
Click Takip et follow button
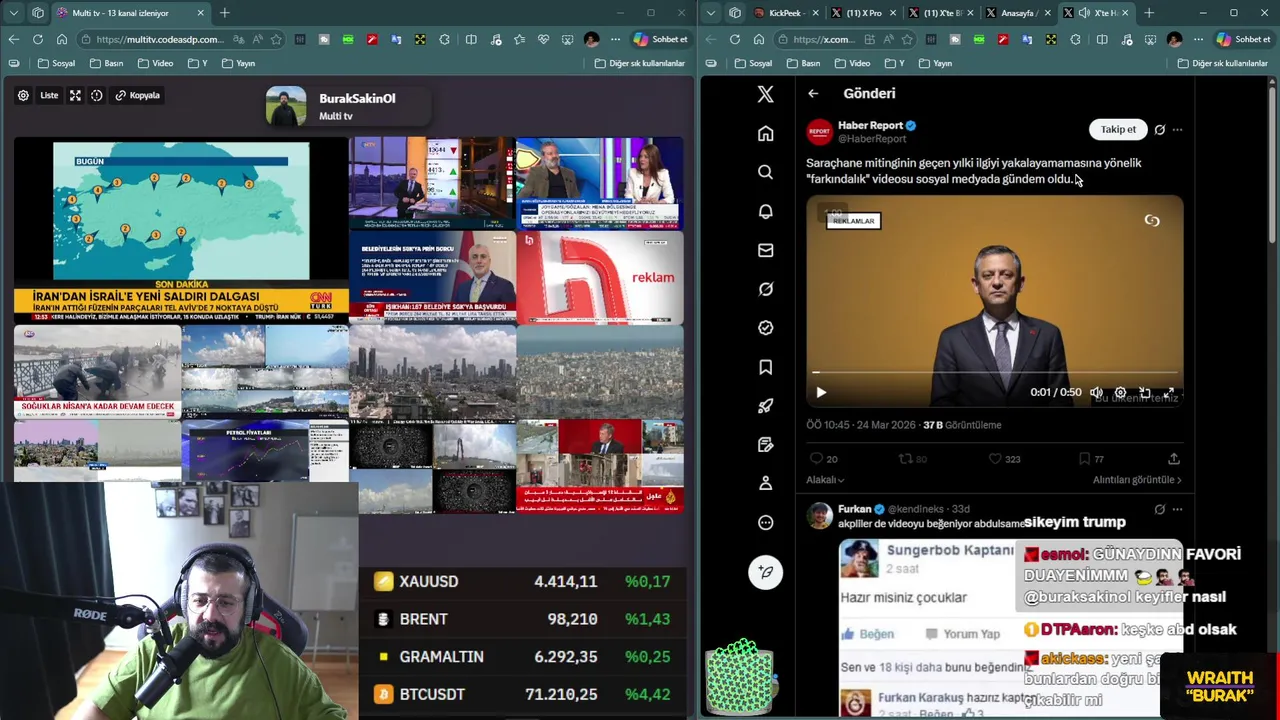point(1118,129)
